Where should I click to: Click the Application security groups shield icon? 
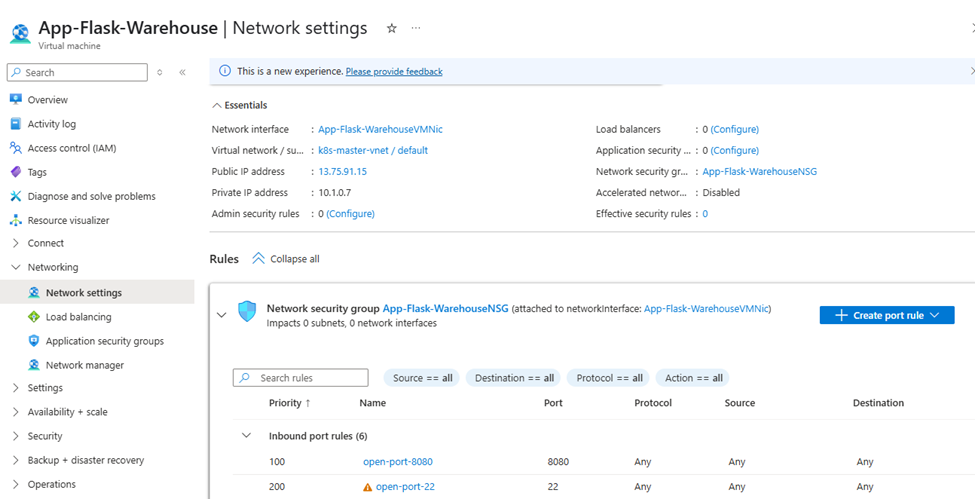pos(34,341)
